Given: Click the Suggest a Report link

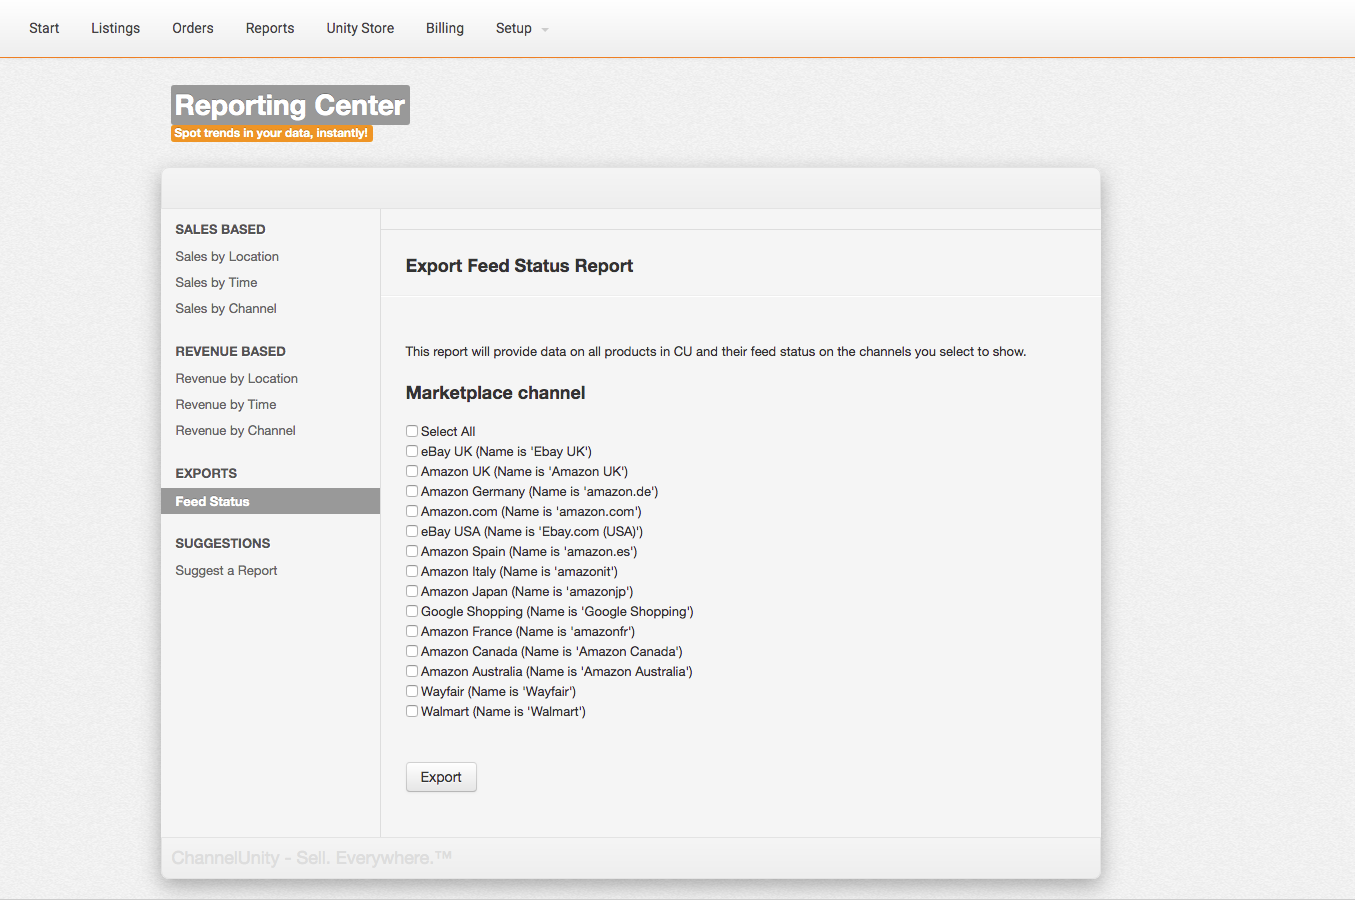Looking at the screenshot, I should pos(226,571).
